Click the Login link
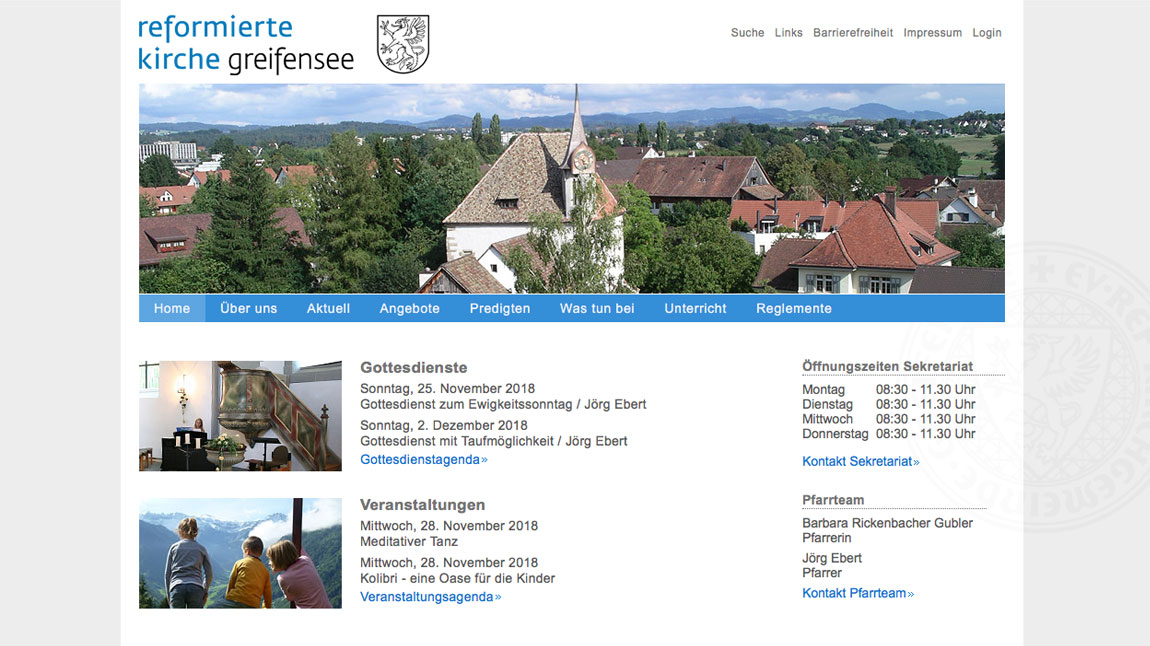The image size is (1150, 646). coord(986,33)
